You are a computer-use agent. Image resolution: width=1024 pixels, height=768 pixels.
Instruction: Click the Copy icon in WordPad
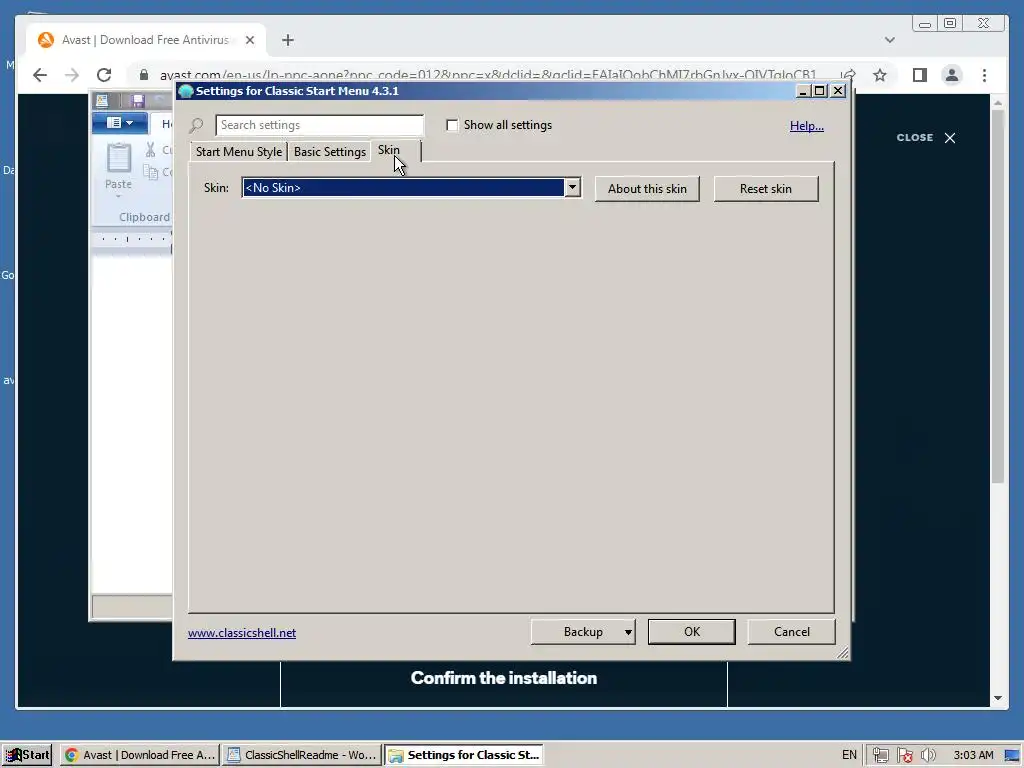(151, 172)
